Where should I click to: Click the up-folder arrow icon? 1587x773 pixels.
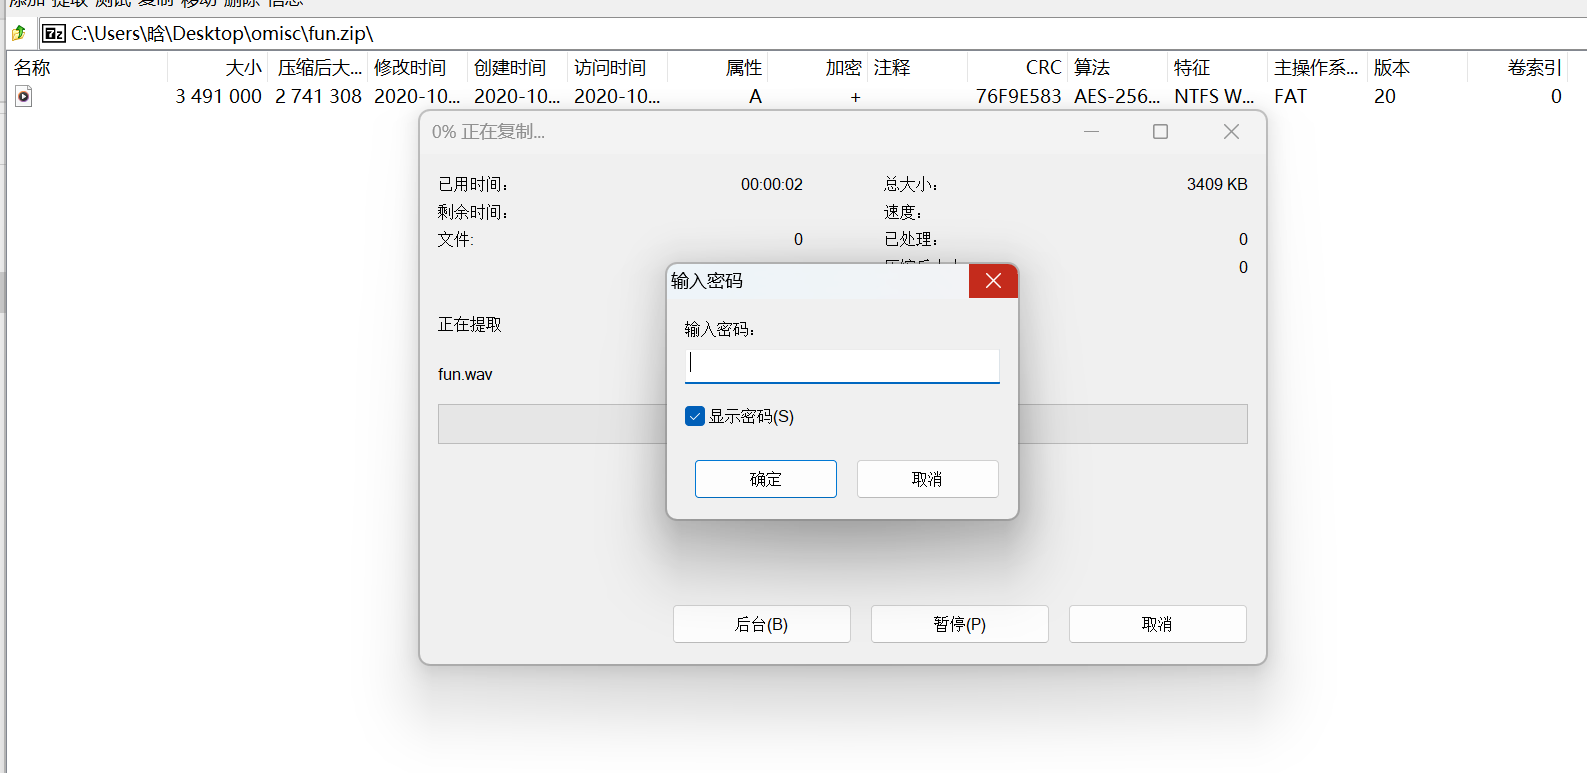click(18, 33)
